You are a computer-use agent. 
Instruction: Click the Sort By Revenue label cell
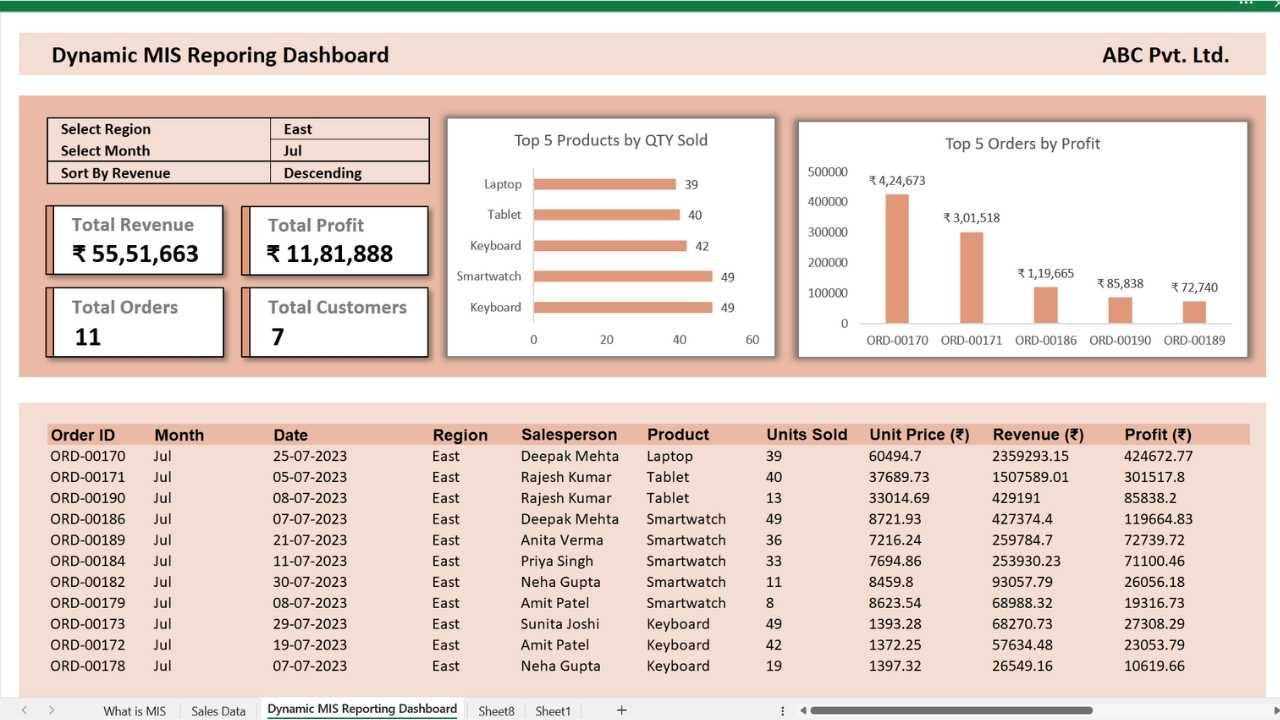159,173
